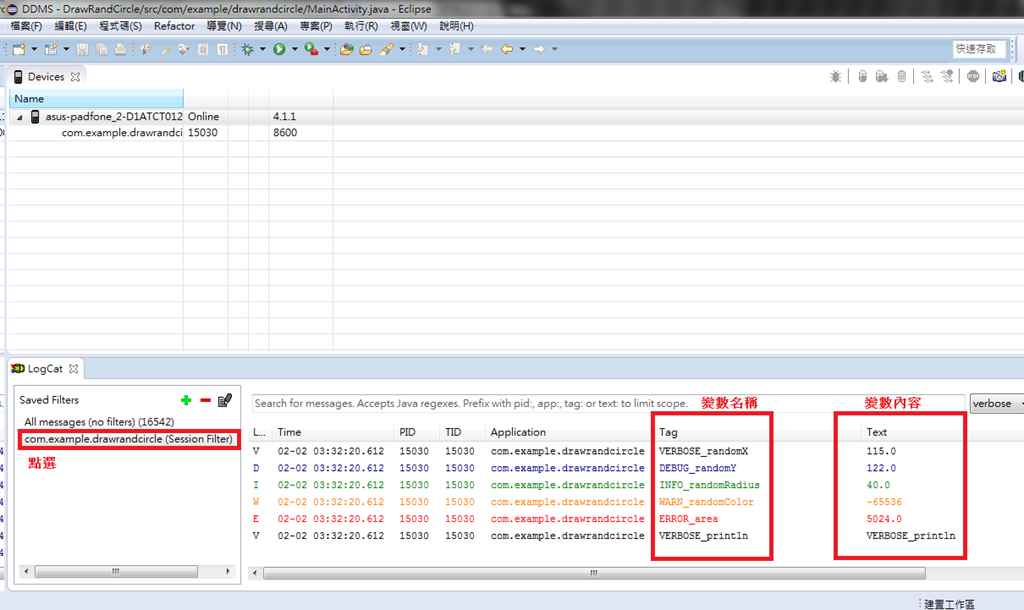
Task: Click the Search flashlight toolbar icon
Action: (x=387, y=49)
